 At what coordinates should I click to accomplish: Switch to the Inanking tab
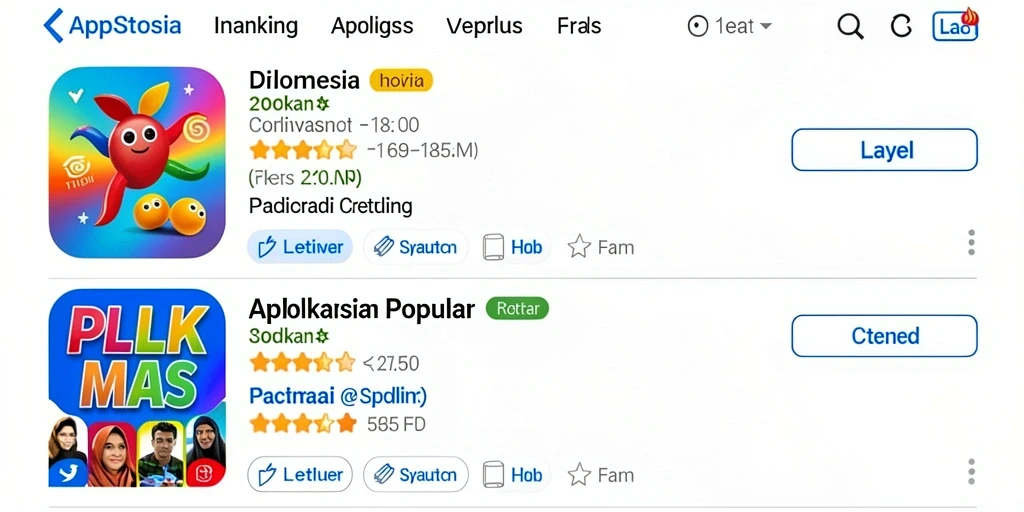coord(256,26)
